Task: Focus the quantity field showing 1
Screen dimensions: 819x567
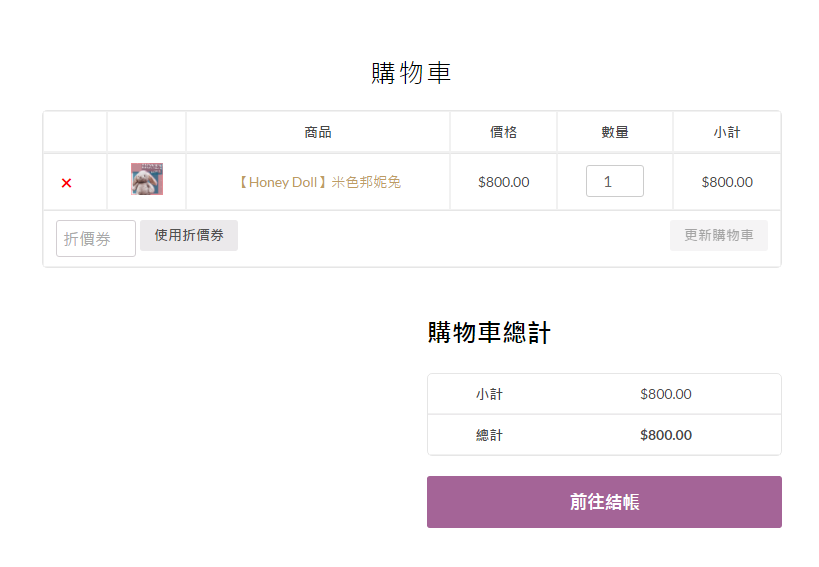Action: click(614, 181)
